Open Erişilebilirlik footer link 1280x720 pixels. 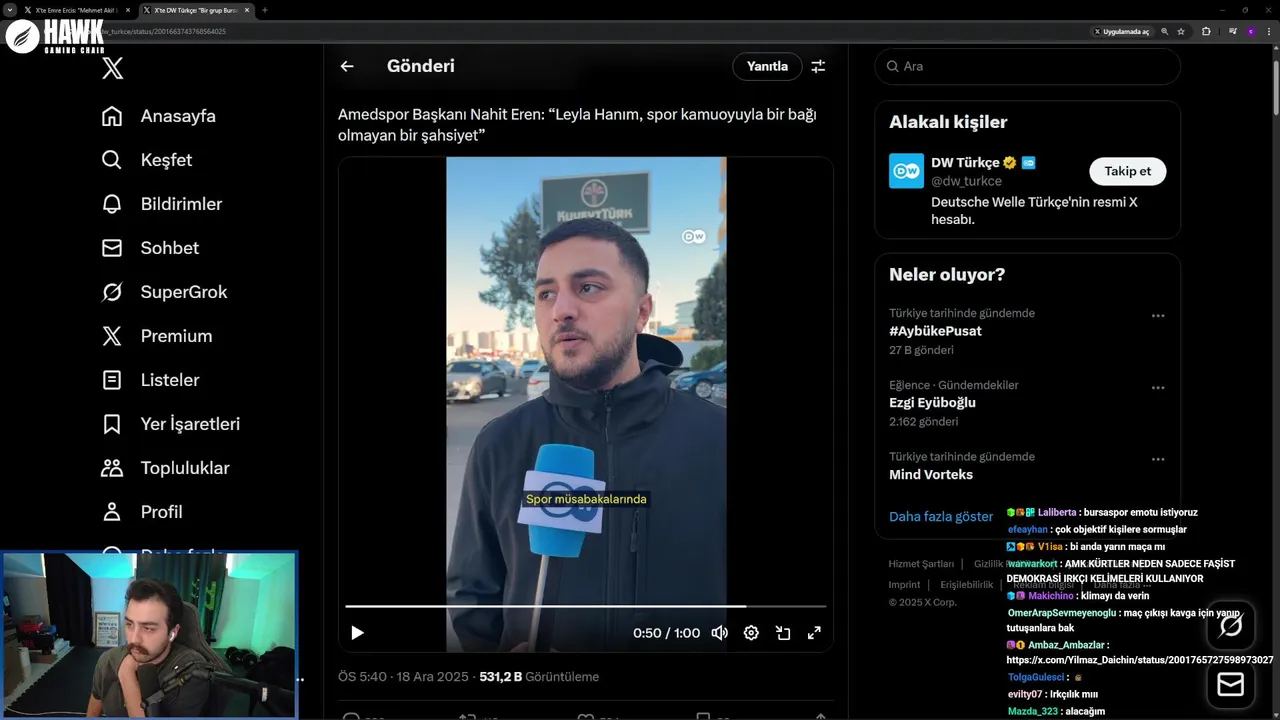click(x=966, y=585)
